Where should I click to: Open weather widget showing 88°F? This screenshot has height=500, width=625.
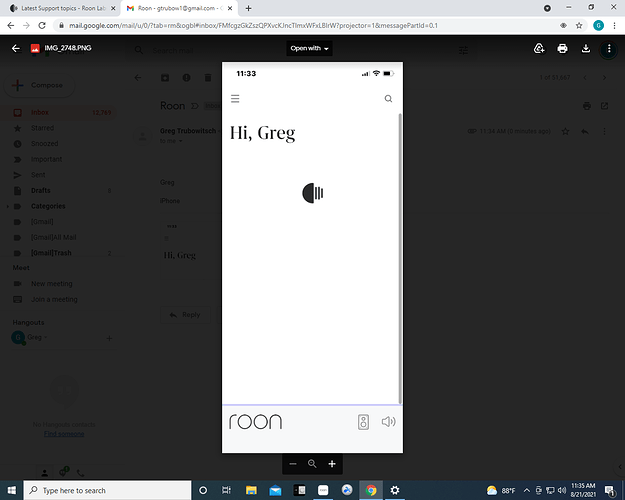501,490
